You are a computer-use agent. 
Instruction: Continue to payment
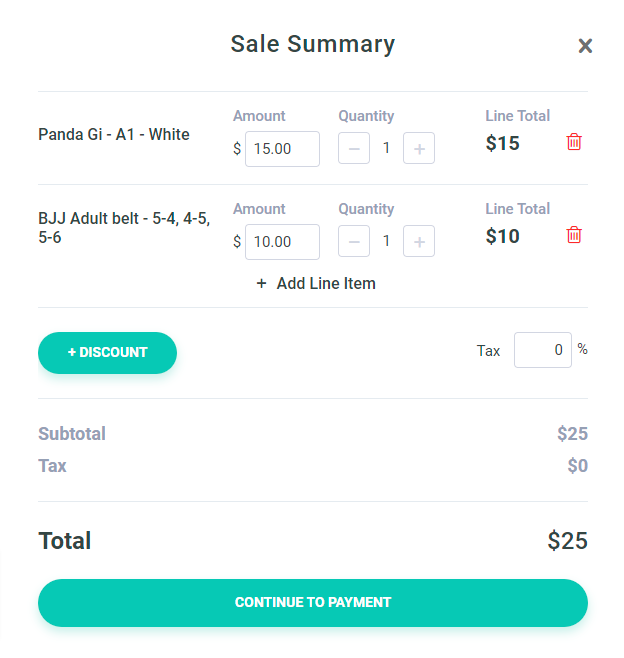click(x=312, y=602)
